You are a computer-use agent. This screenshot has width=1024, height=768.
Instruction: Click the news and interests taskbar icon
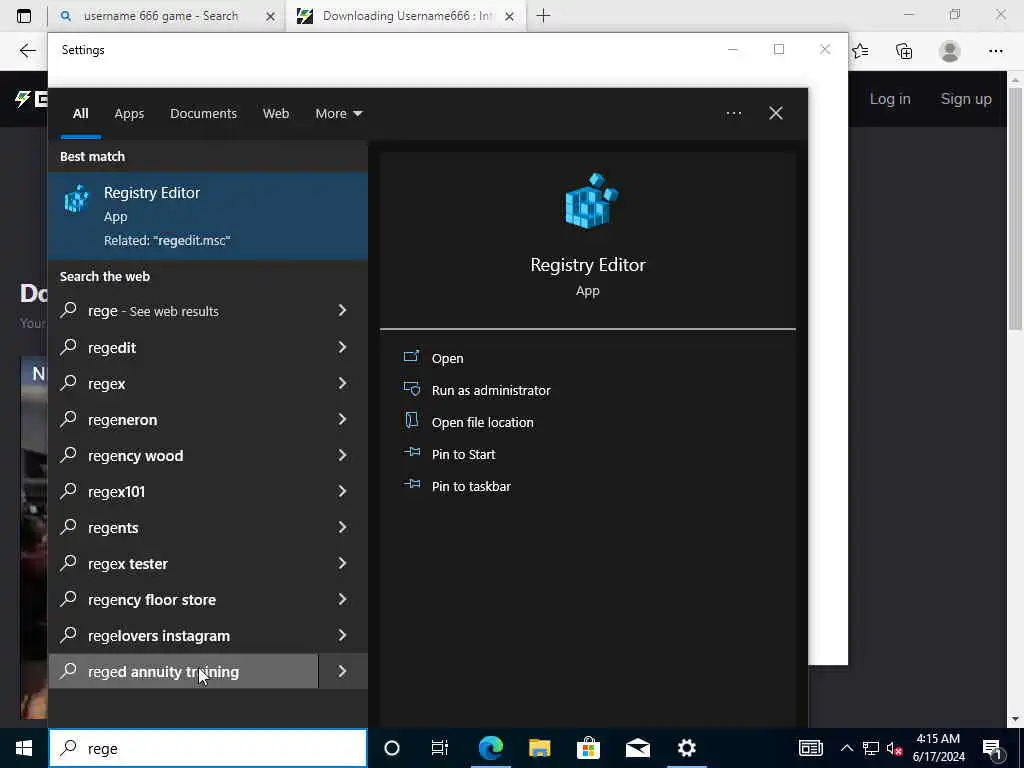(x=810, y=748)
